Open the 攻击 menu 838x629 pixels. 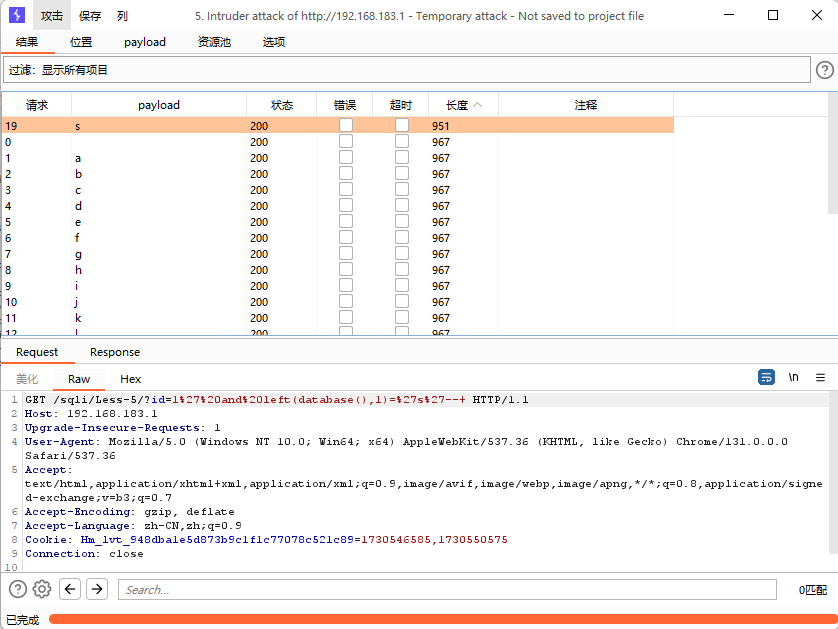(52, 16)
